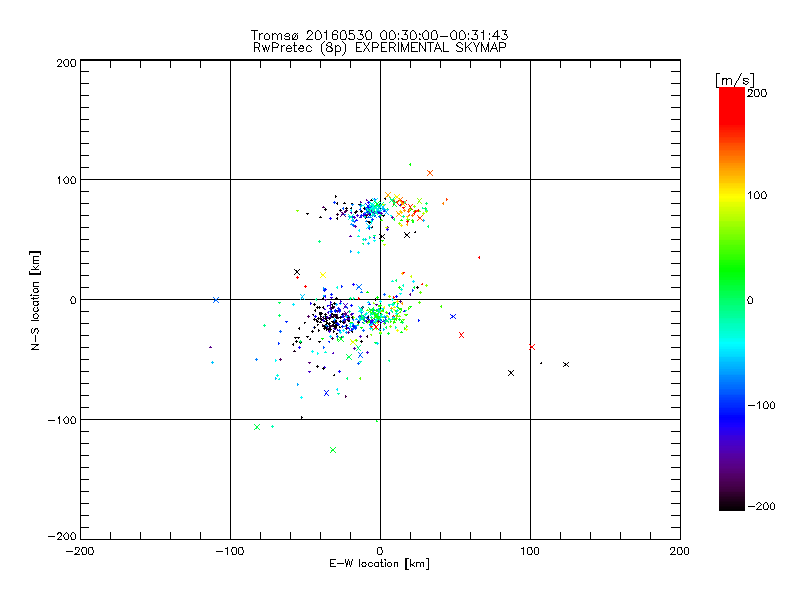
Task: Click the isolated orange X marker above the 100 km gridline
Action: [430, 173]
